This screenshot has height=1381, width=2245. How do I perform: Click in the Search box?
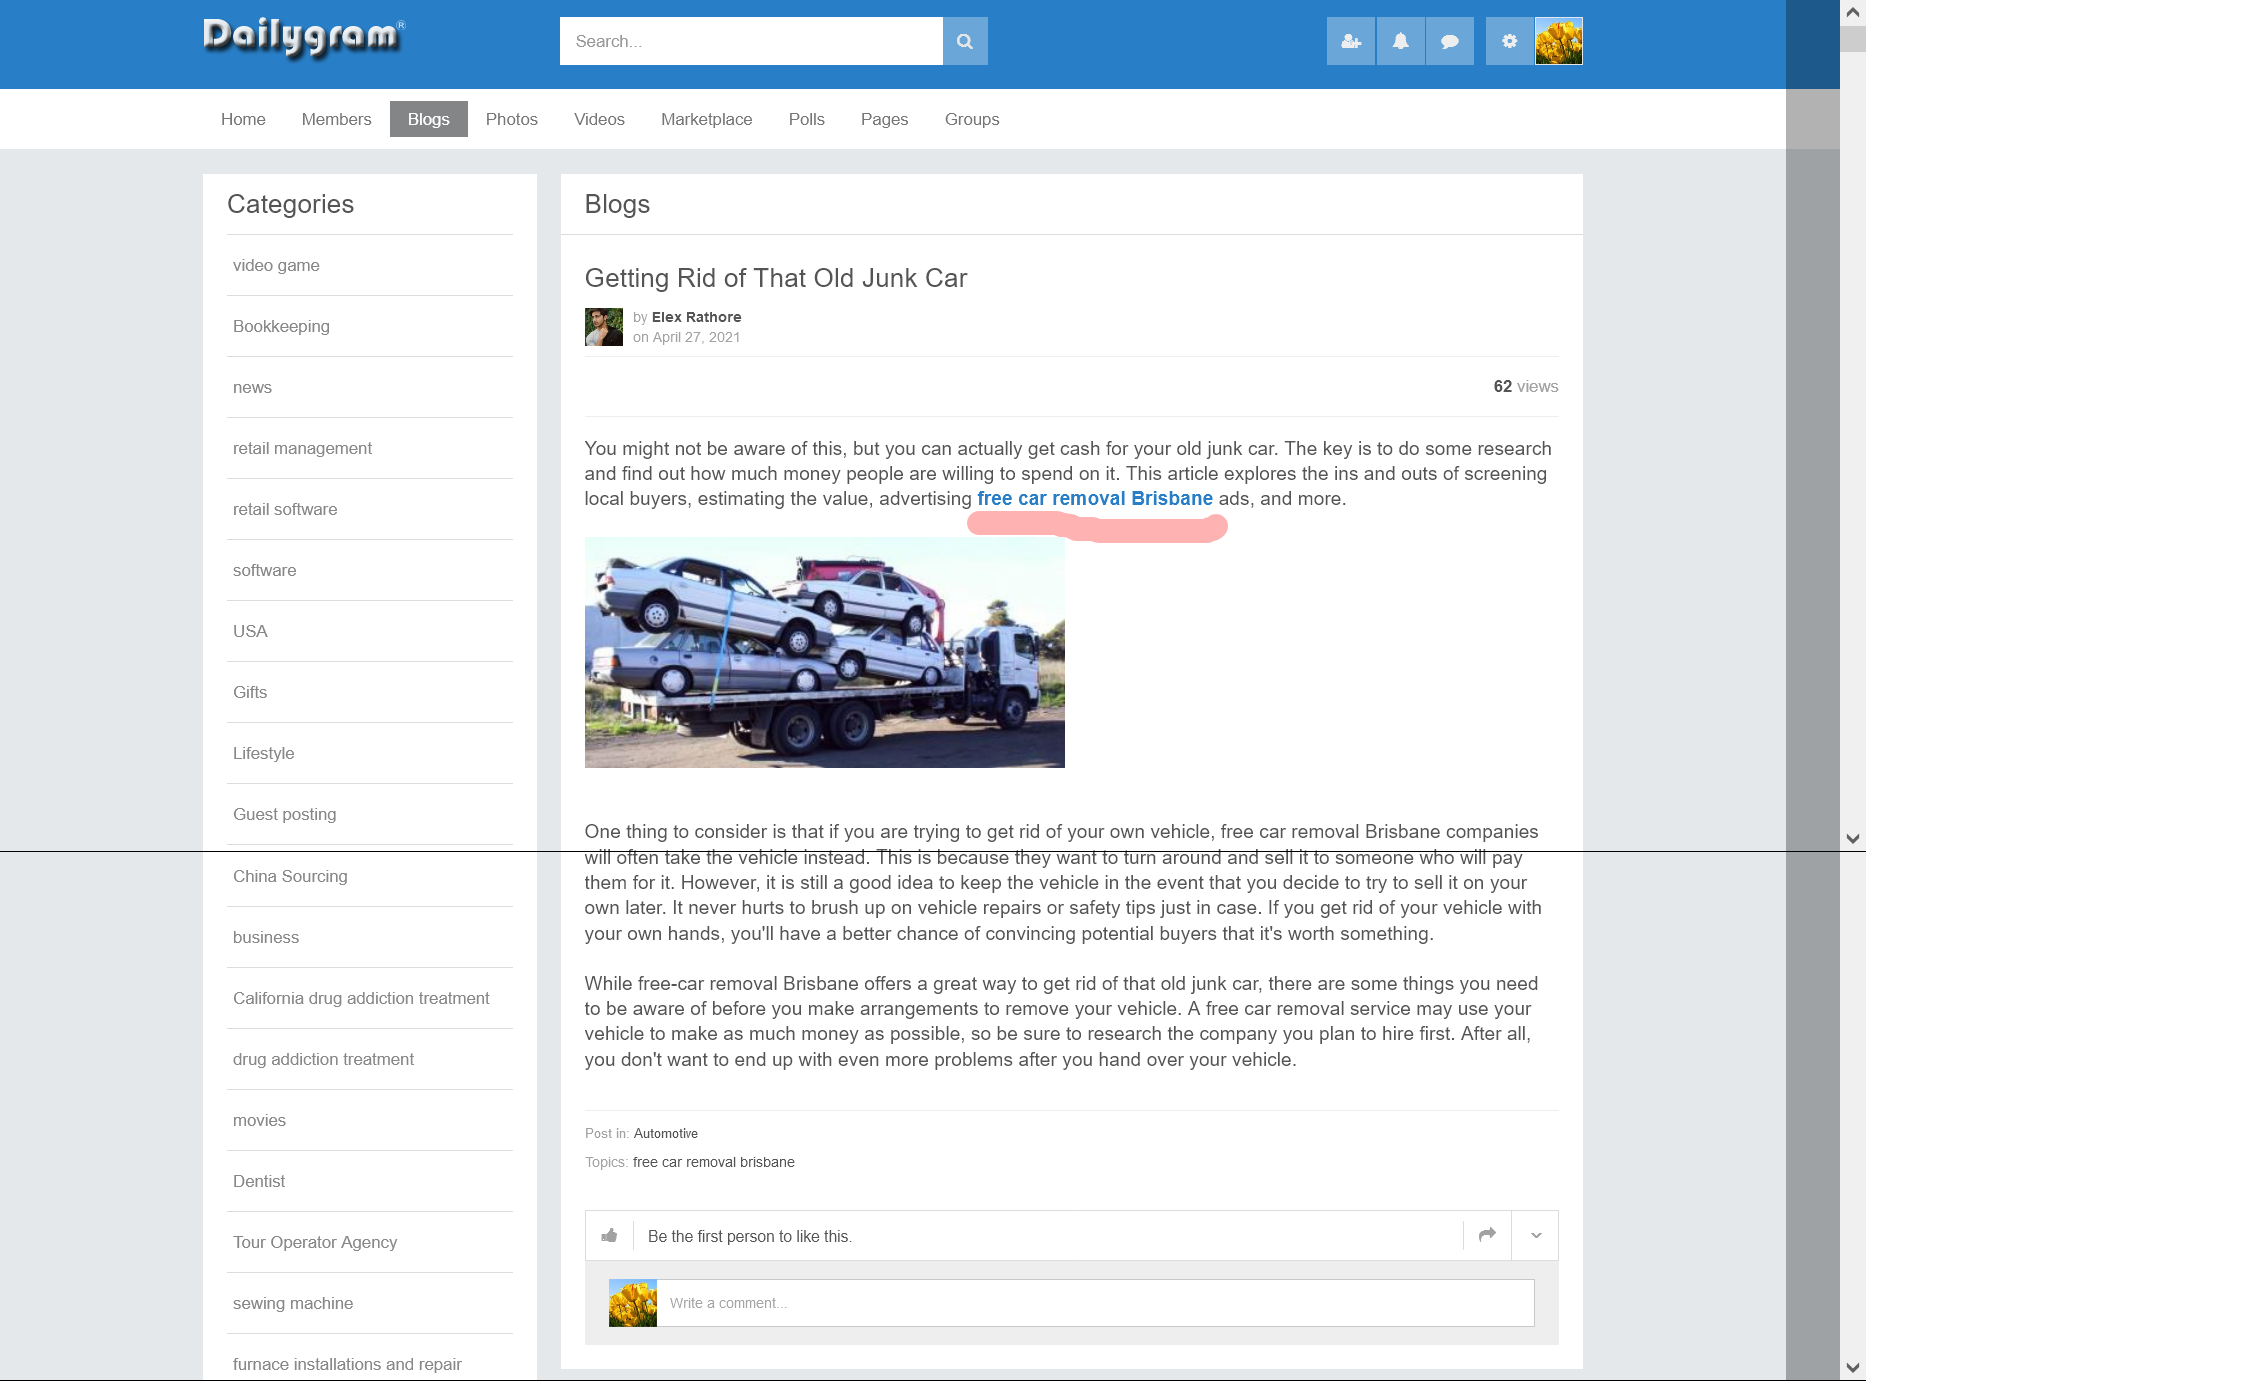pos(750,41)
